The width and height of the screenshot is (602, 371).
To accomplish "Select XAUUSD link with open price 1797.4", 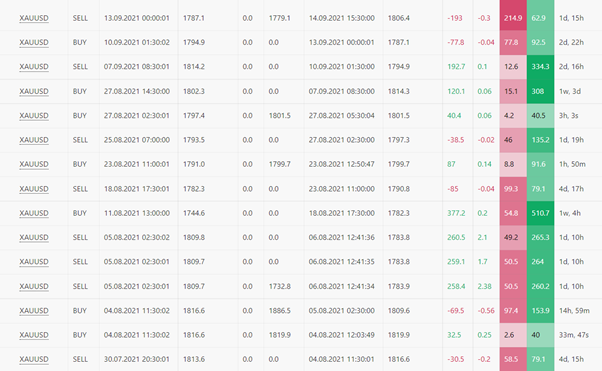I will (34, 116).
